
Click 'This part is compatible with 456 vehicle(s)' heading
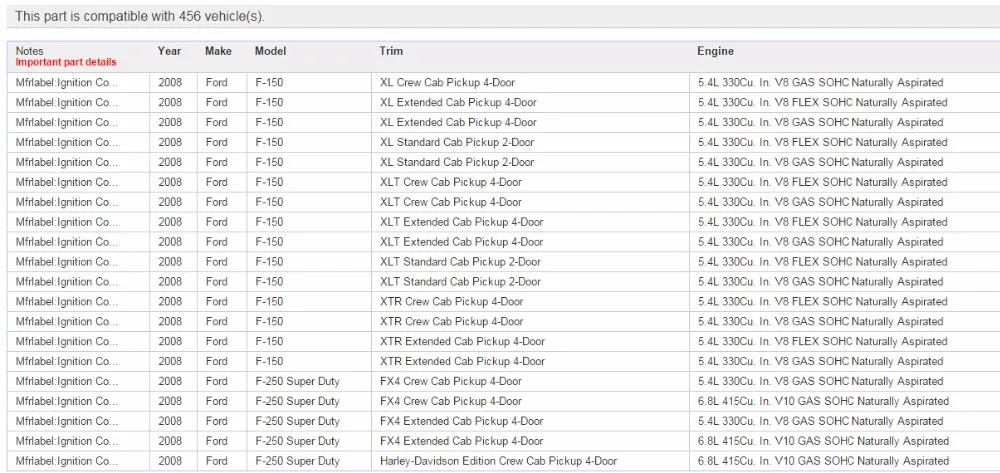pos(140,17)
